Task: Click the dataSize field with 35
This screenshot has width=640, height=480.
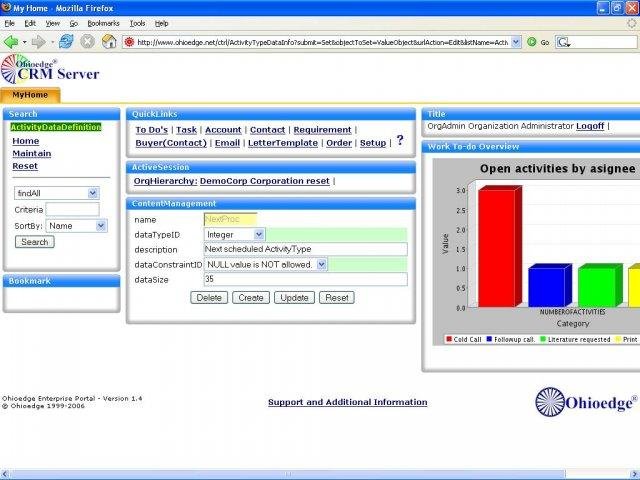Action: [x=305, y=279]
